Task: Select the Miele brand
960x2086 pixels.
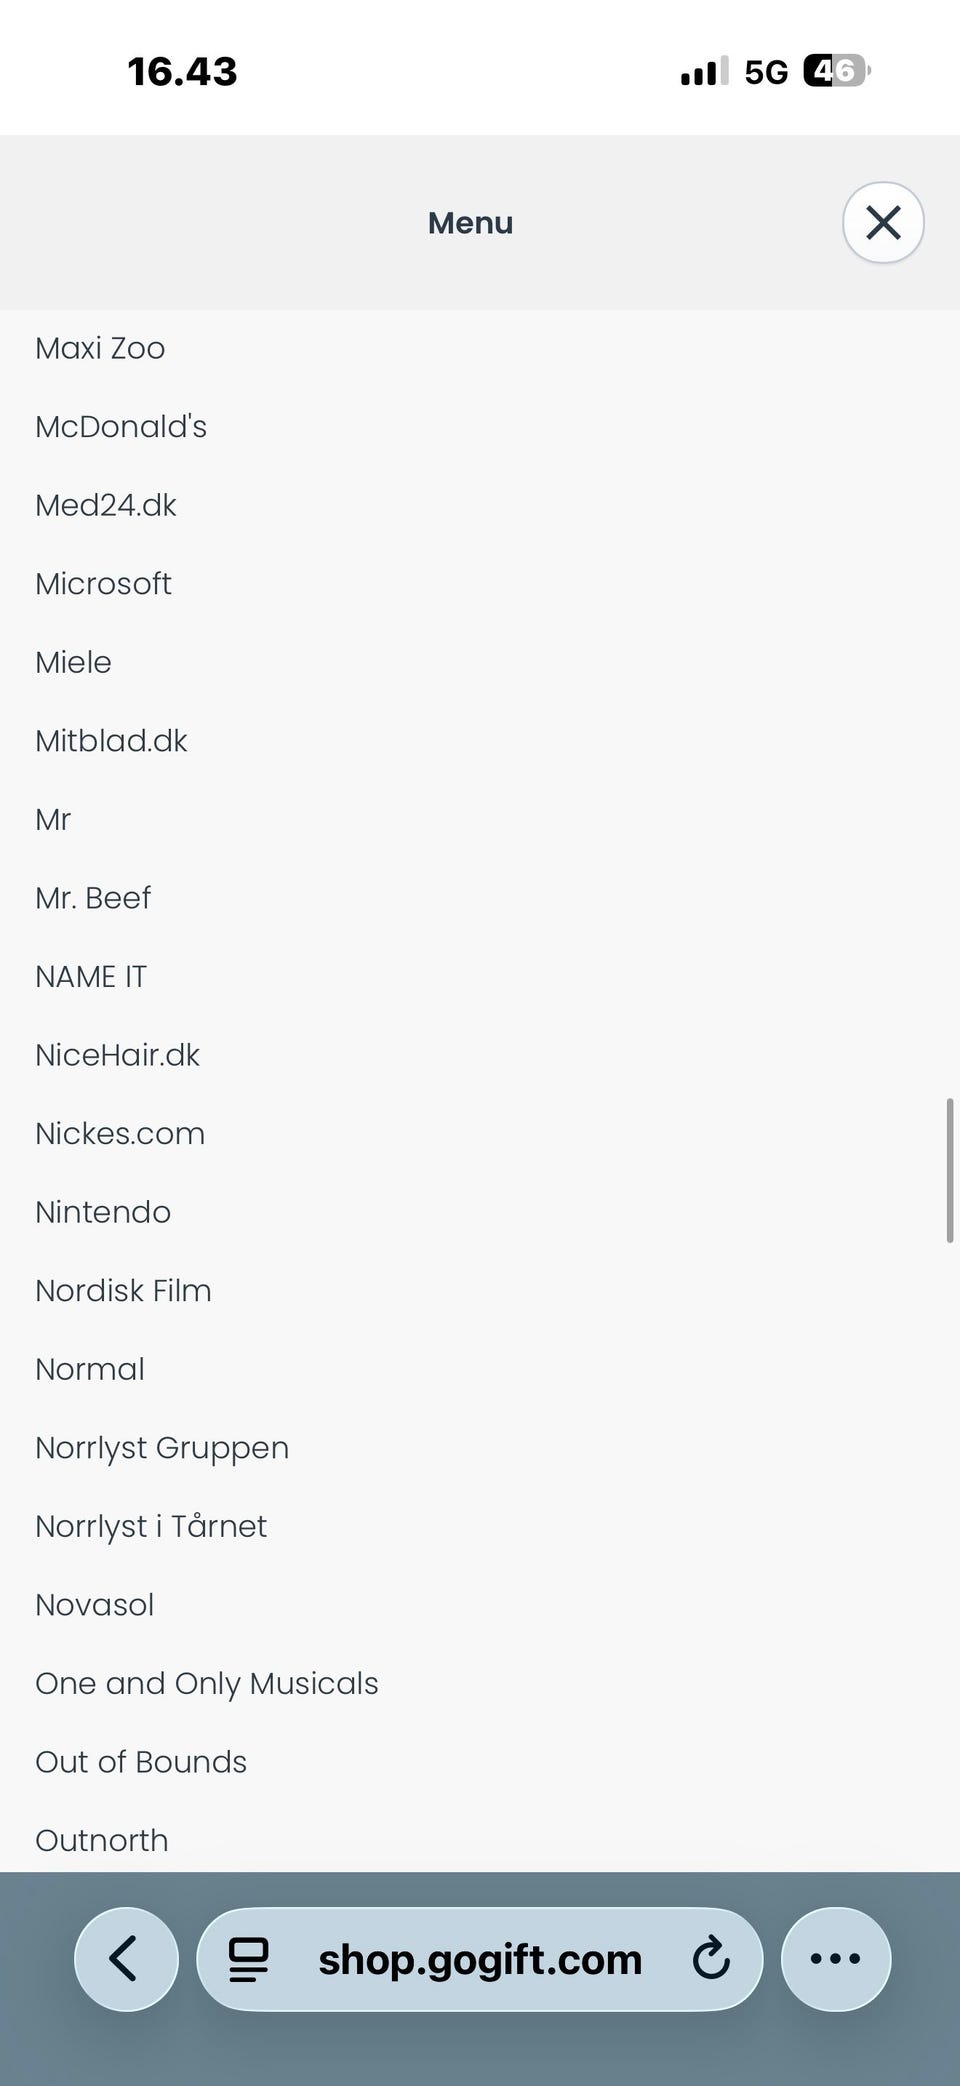Action: pyautogui.click(x=73, y=662)
